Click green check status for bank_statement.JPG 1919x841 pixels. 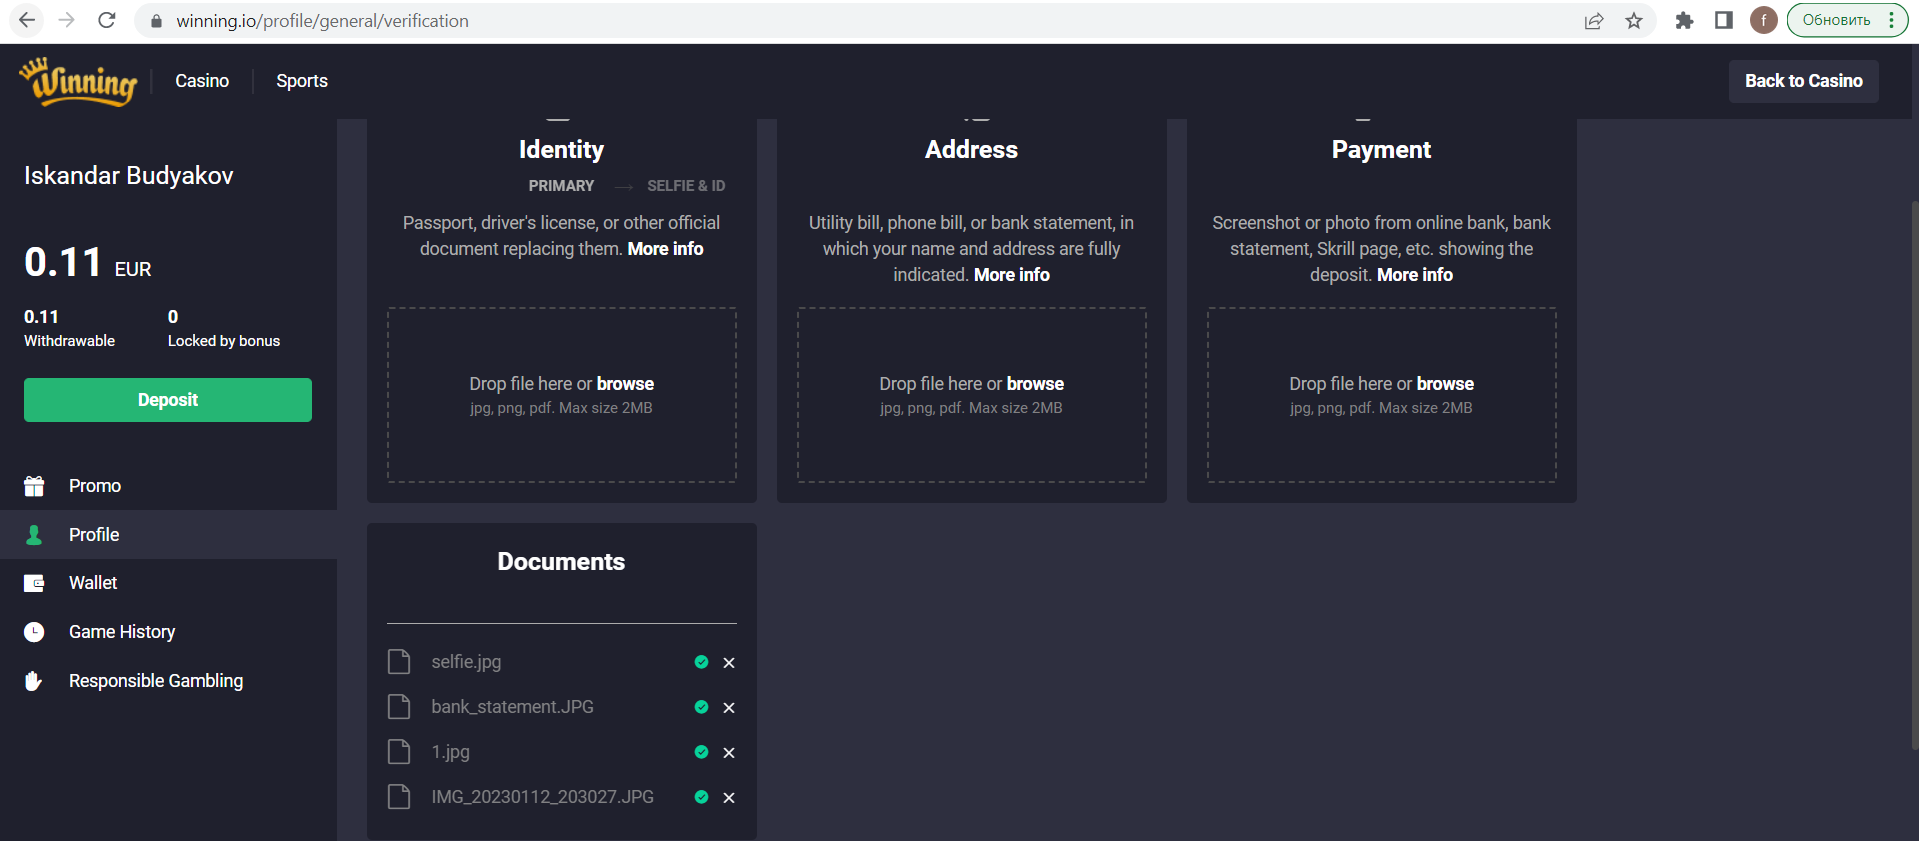click(x=701, y=707)
